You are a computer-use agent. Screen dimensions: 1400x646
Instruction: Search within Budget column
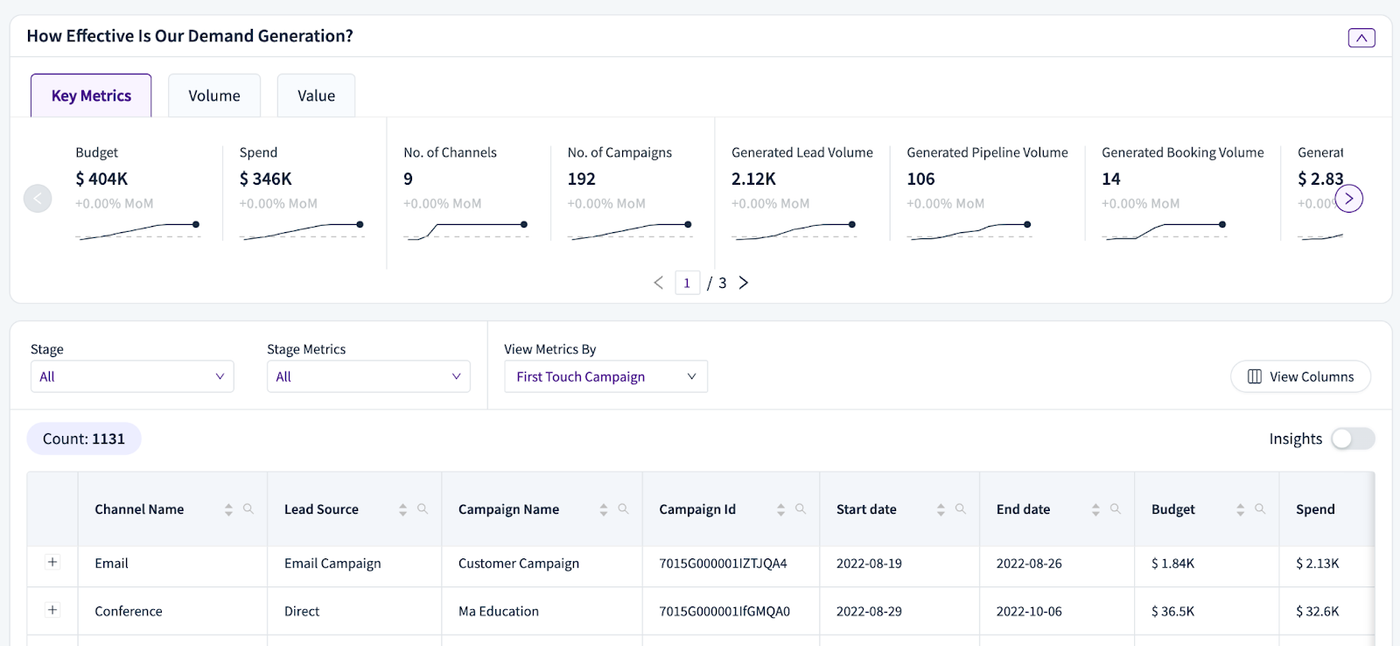coord(1260,509)
